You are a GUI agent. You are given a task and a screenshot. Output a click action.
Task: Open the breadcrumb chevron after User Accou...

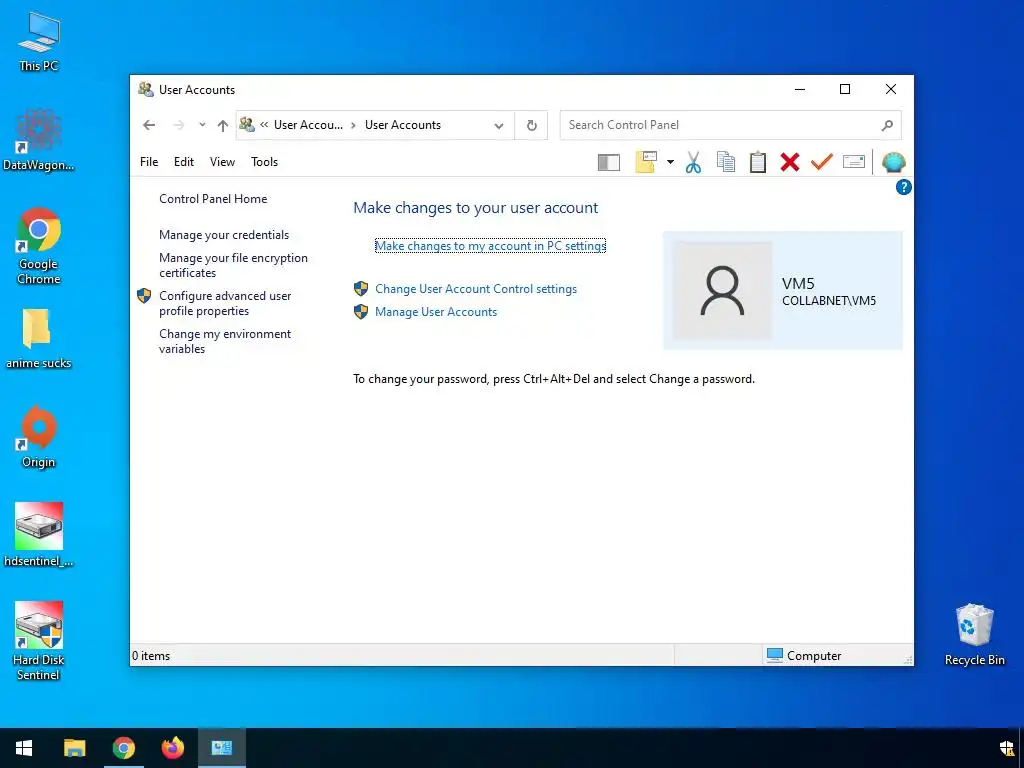pos(353,125)
